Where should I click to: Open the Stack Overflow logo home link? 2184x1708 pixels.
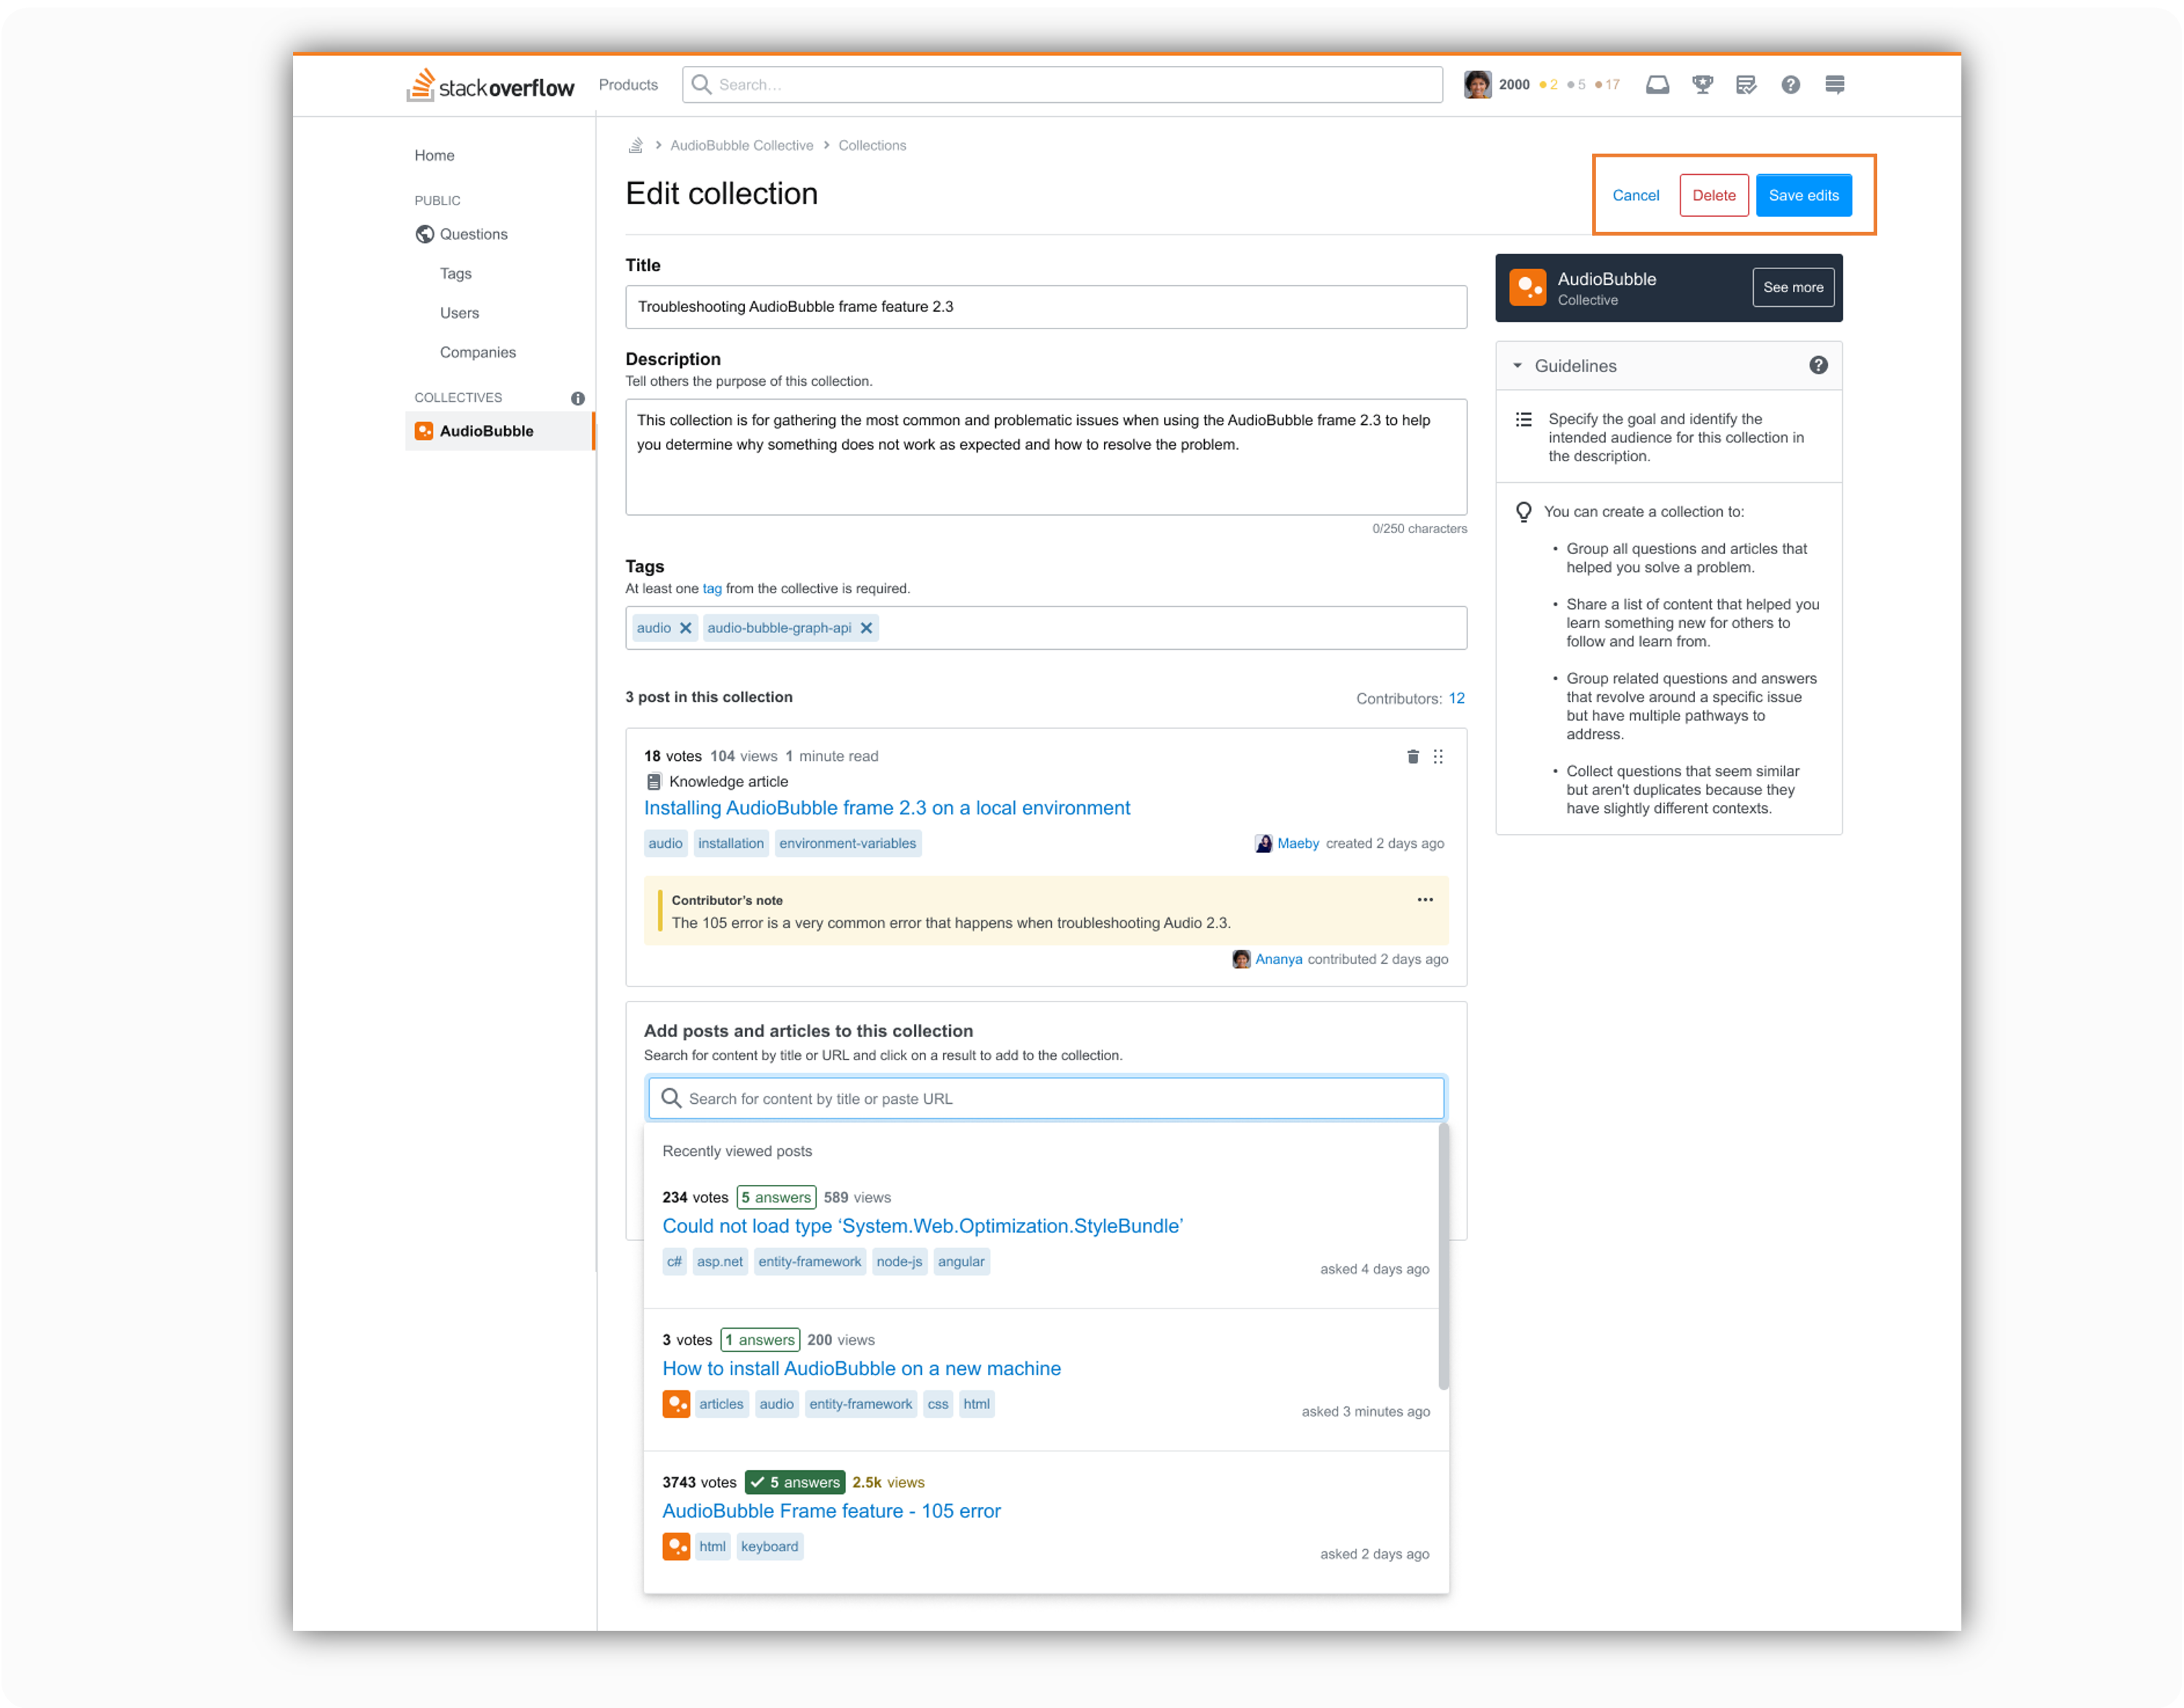tap(490, 85)
